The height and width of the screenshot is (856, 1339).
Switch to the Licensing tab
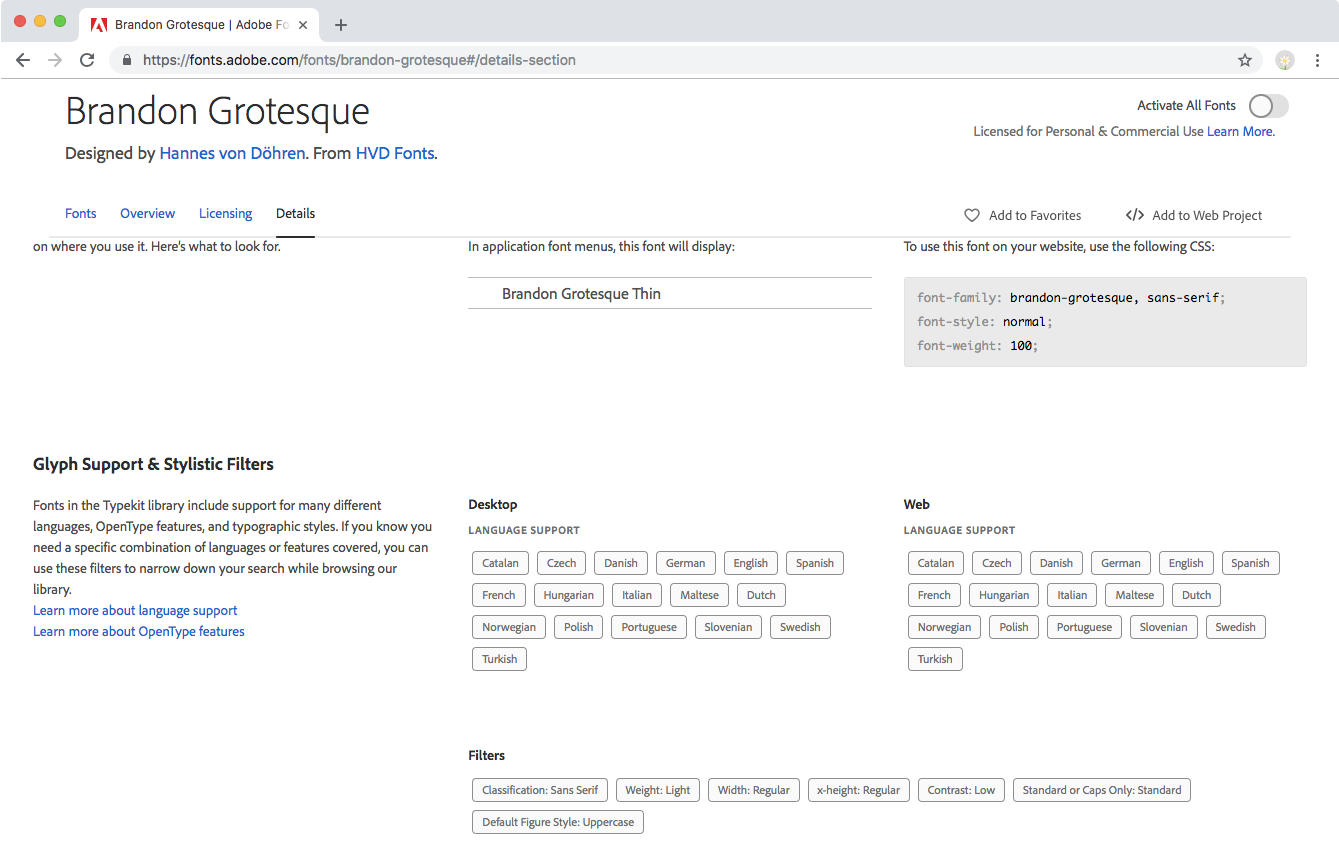[x=225, y=213]
